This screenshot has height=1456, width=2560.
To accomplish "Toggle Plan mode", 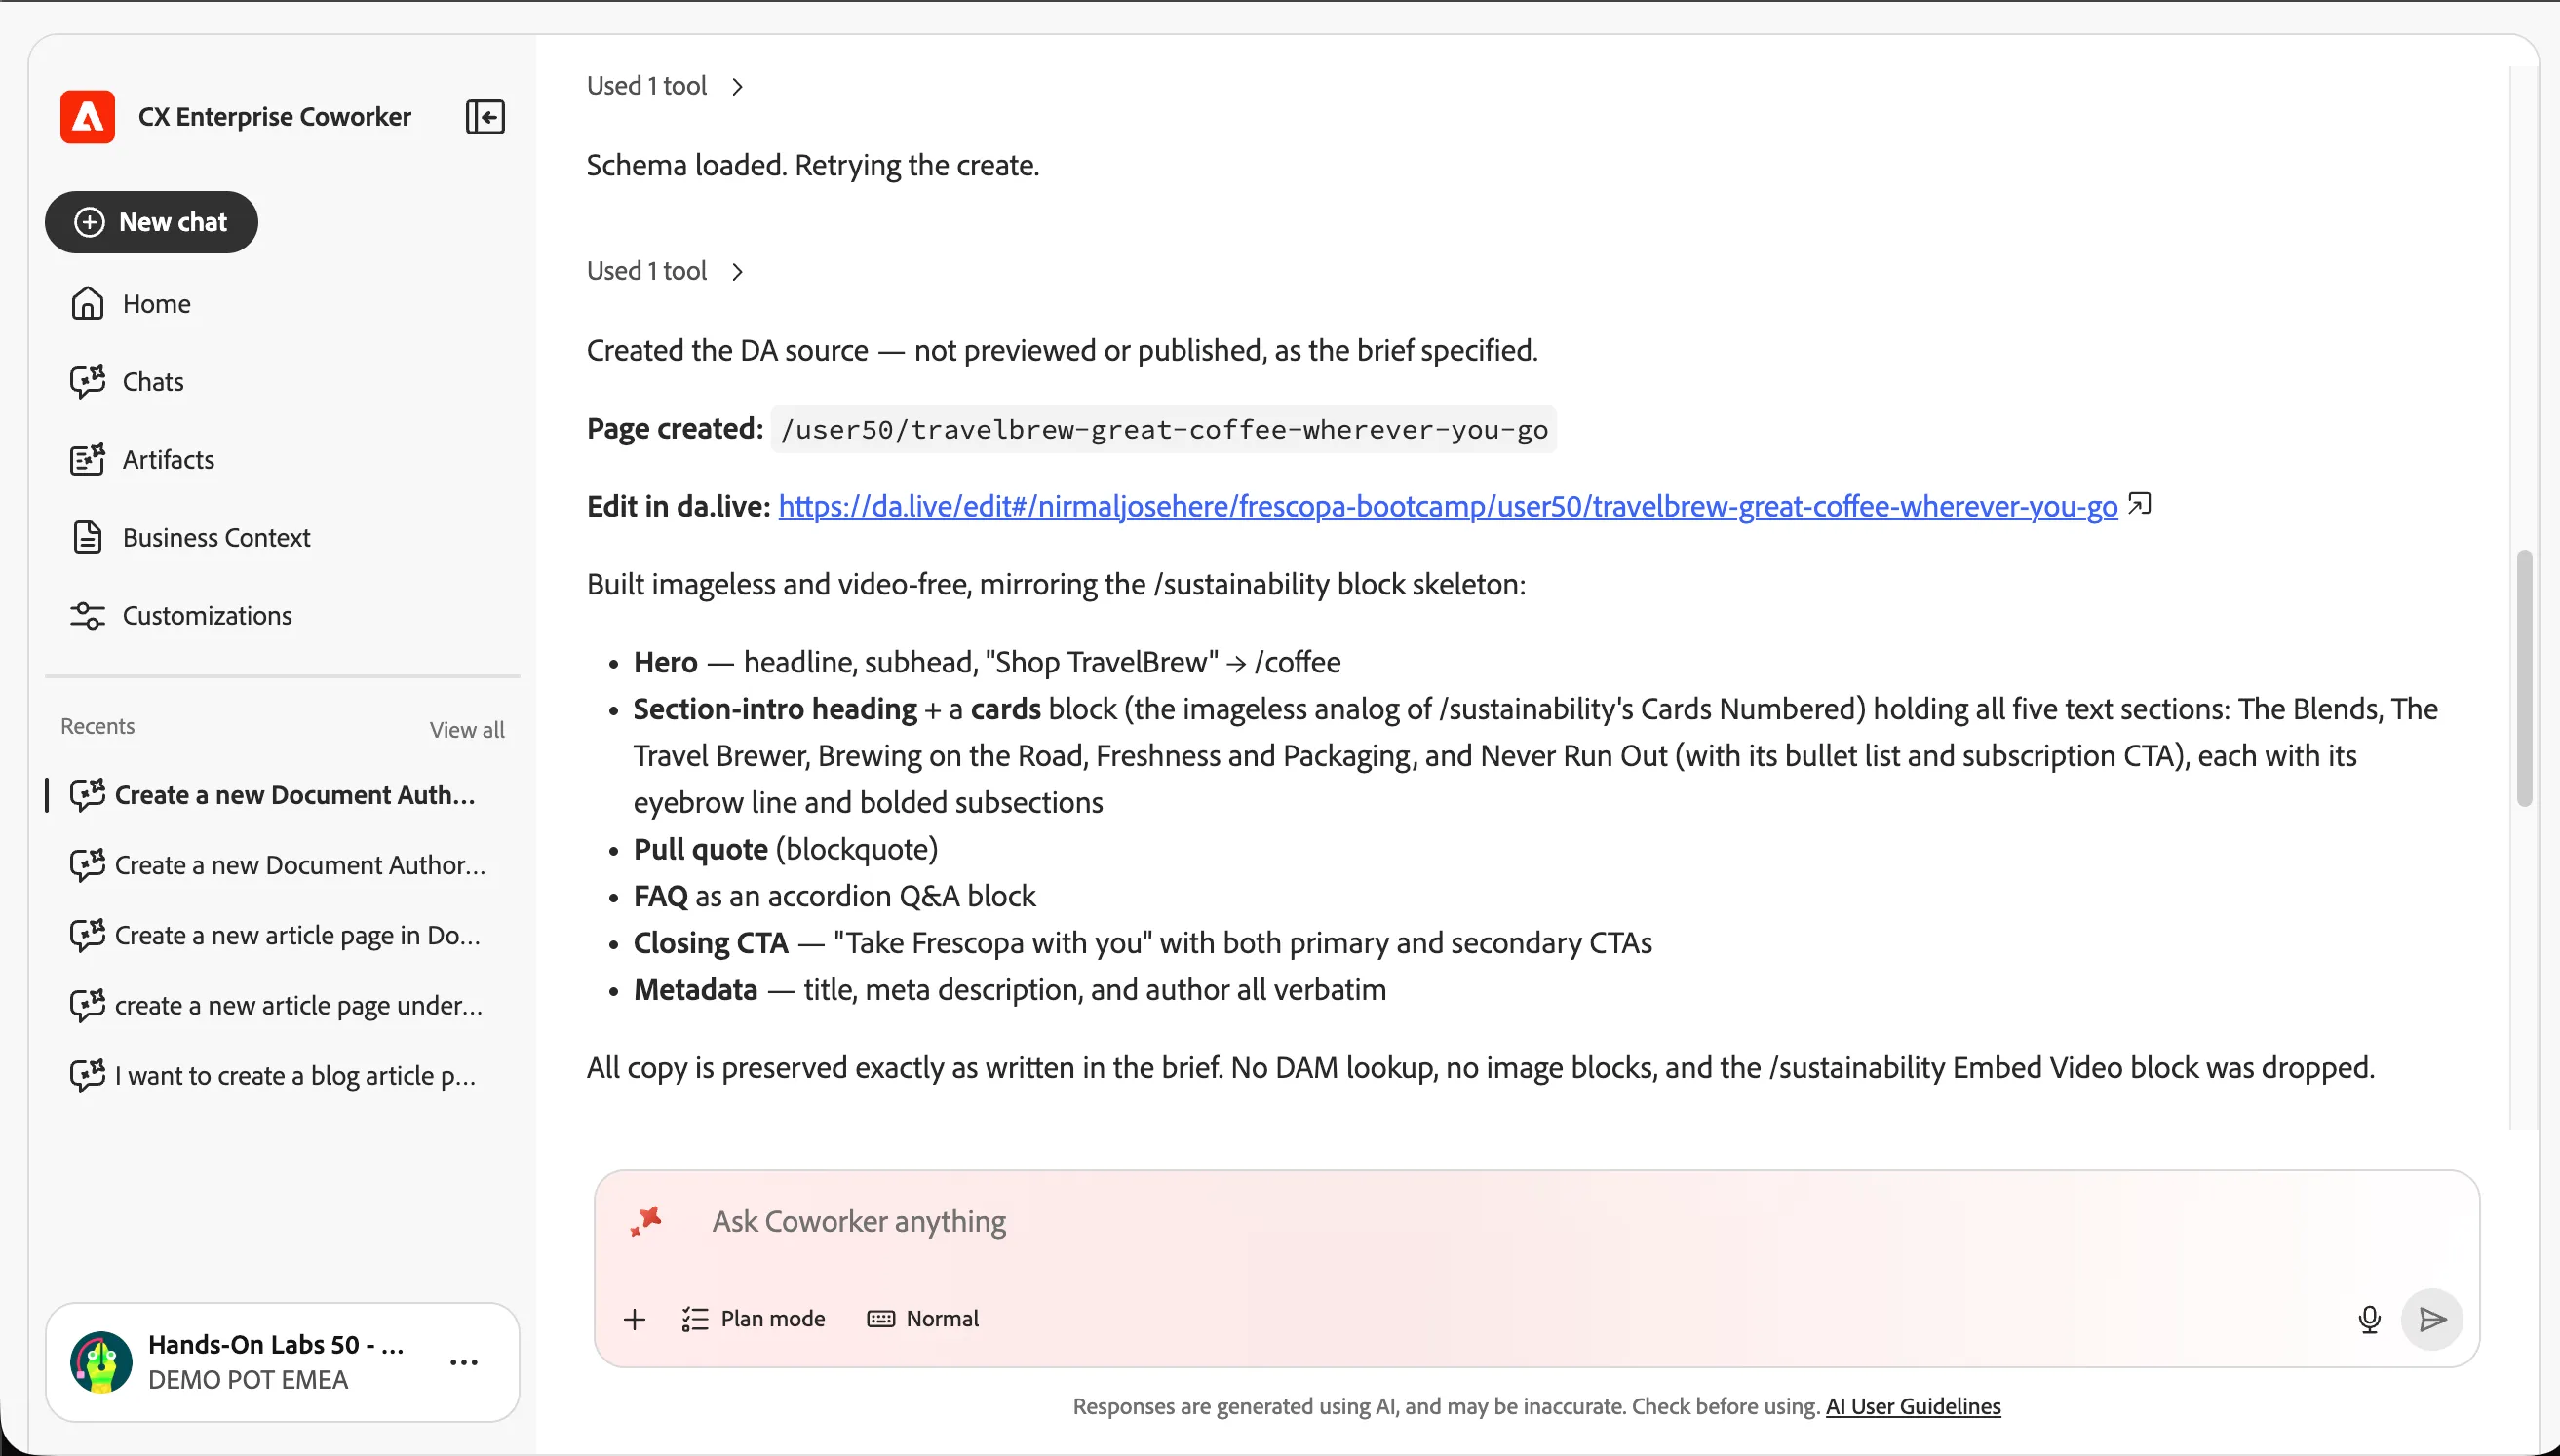I will click(x=753, y=1319).
